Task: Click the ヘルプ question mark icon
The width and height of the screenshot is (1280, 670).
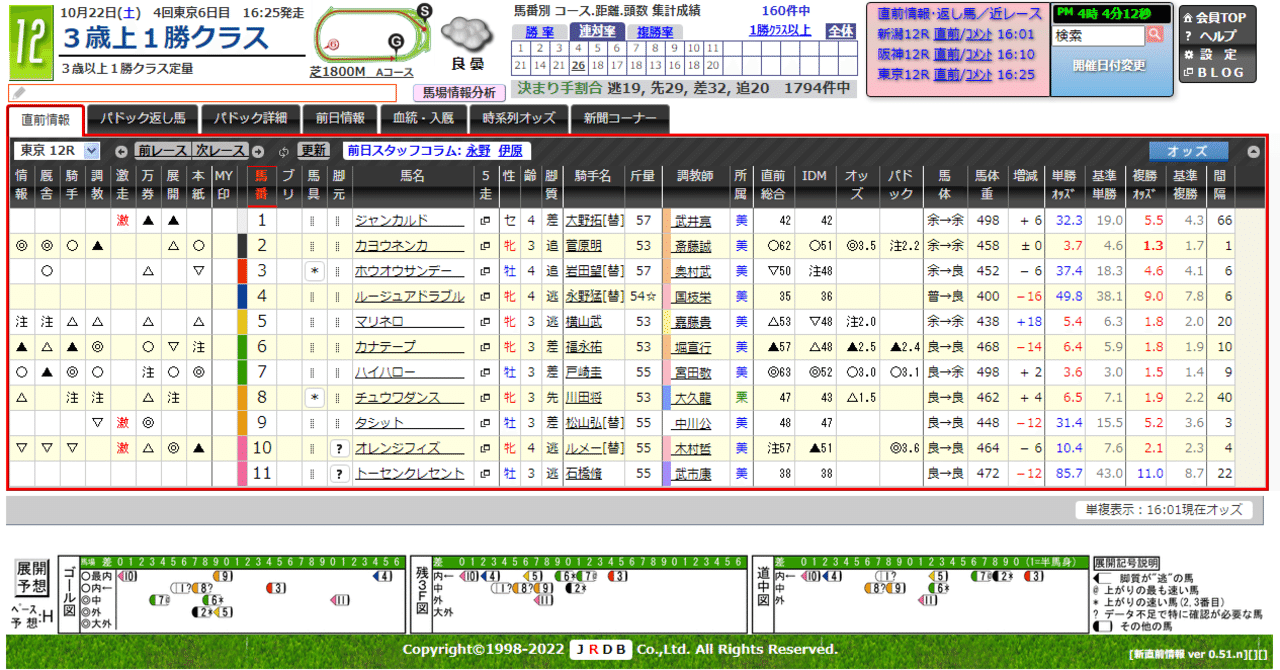Action: pos(1189,35)
